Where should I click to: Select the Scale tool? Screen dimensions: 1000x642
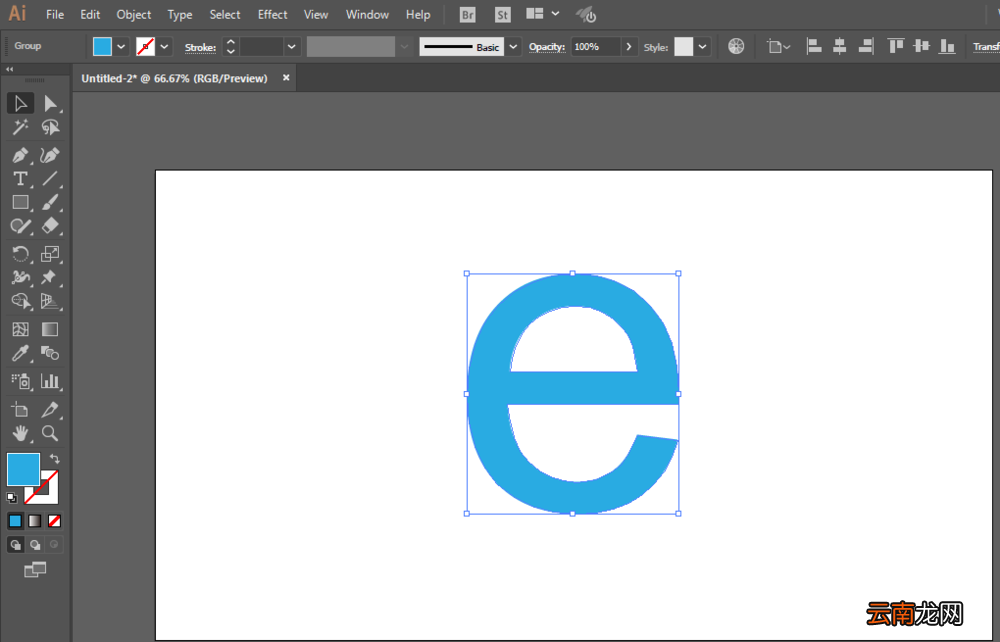pyautogui.click(x=50, y=254)
